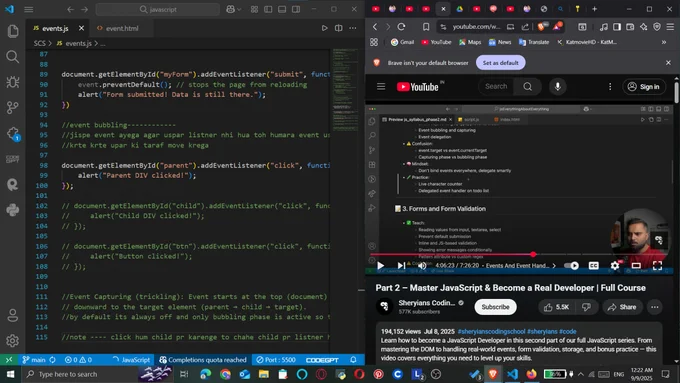
Task: Expand hidden bookmarks chevron in Brave
Action: coord(664,42)
